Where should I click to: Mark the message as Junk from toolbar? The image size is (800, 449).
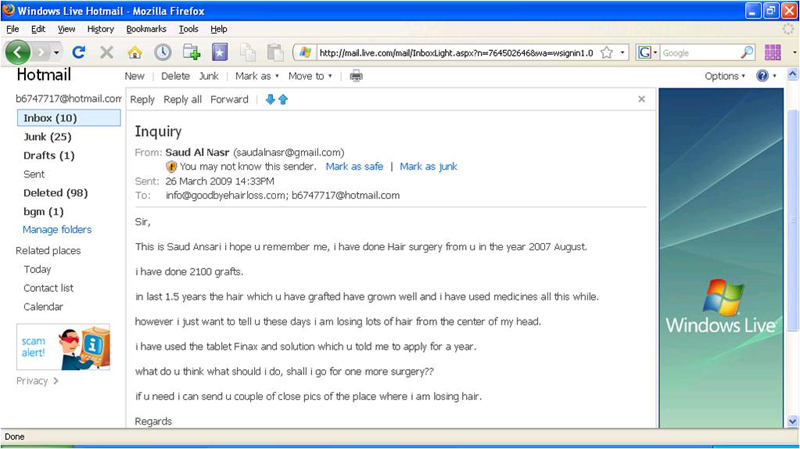209,76
